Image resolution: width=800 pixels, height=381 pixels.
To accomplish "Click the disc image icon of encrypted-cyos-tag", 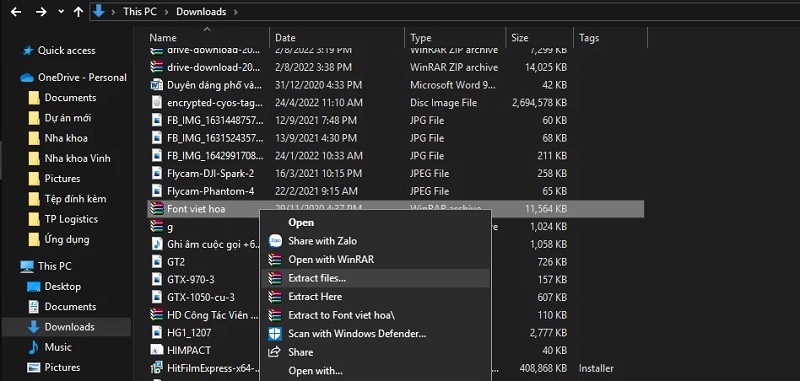I will (x=157, y=103).
